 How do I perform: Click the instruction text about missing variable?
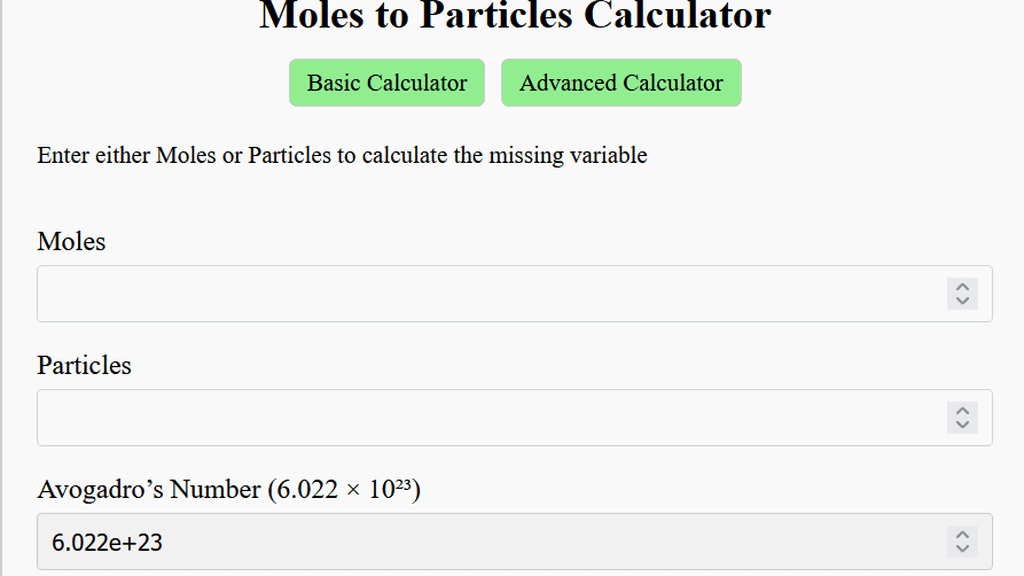pos(342,155)
